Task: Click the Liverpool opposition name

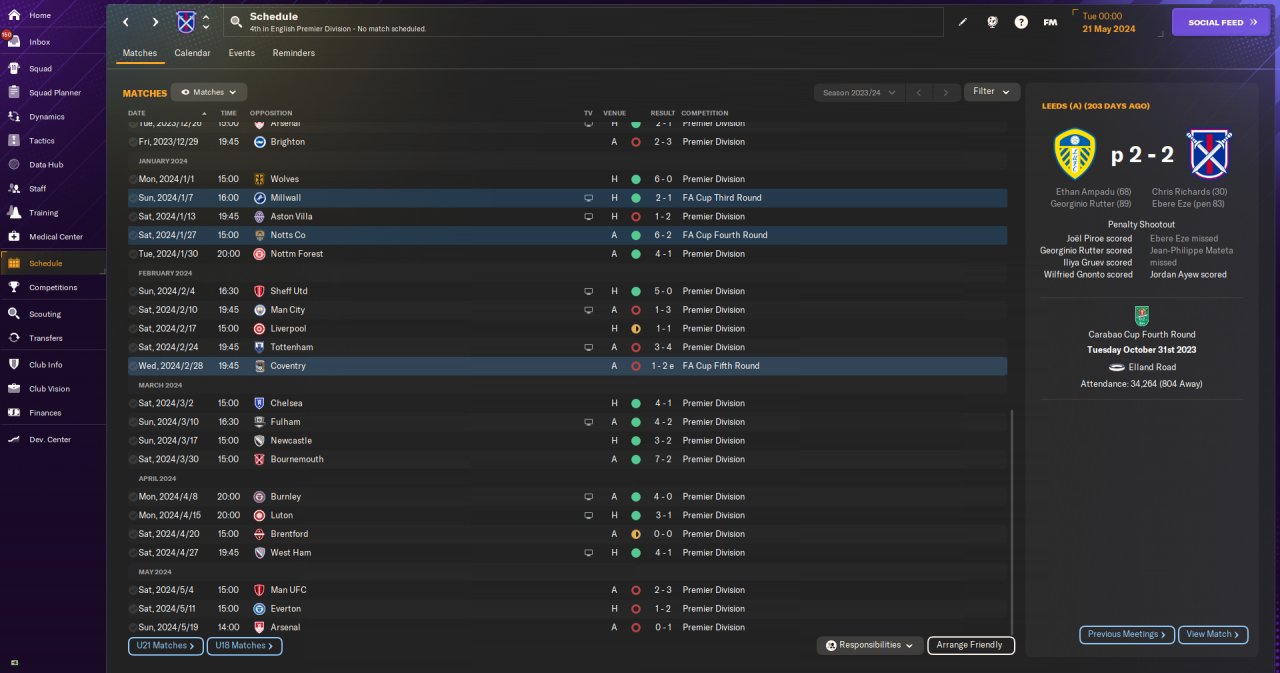Action: [288, 329]
